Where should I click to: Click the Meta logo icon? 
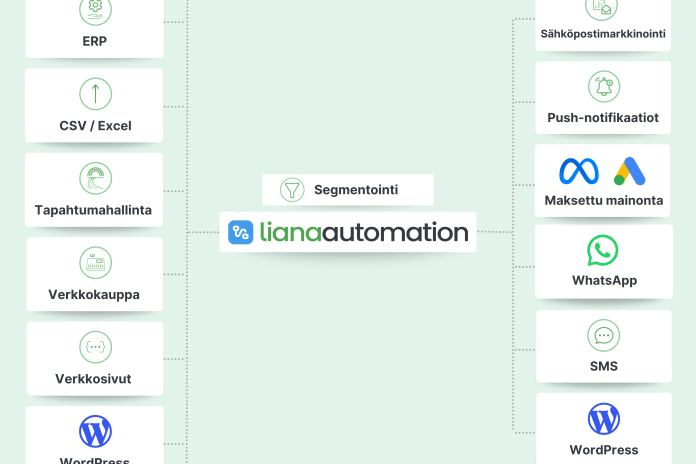point(579,171)
